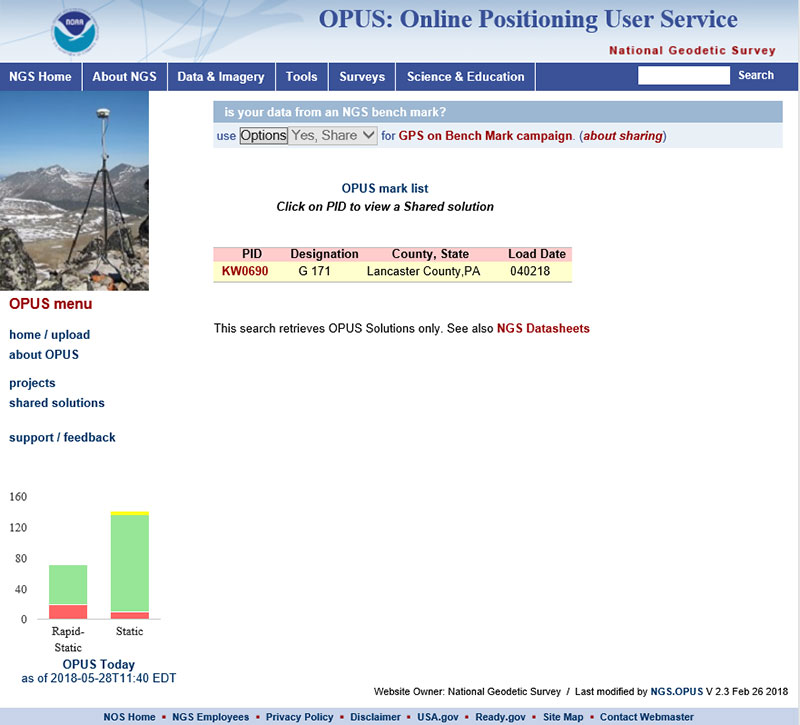Open the shared solutions link
Image resolution: width=800 pixels, height=725 pixels.
56,403
